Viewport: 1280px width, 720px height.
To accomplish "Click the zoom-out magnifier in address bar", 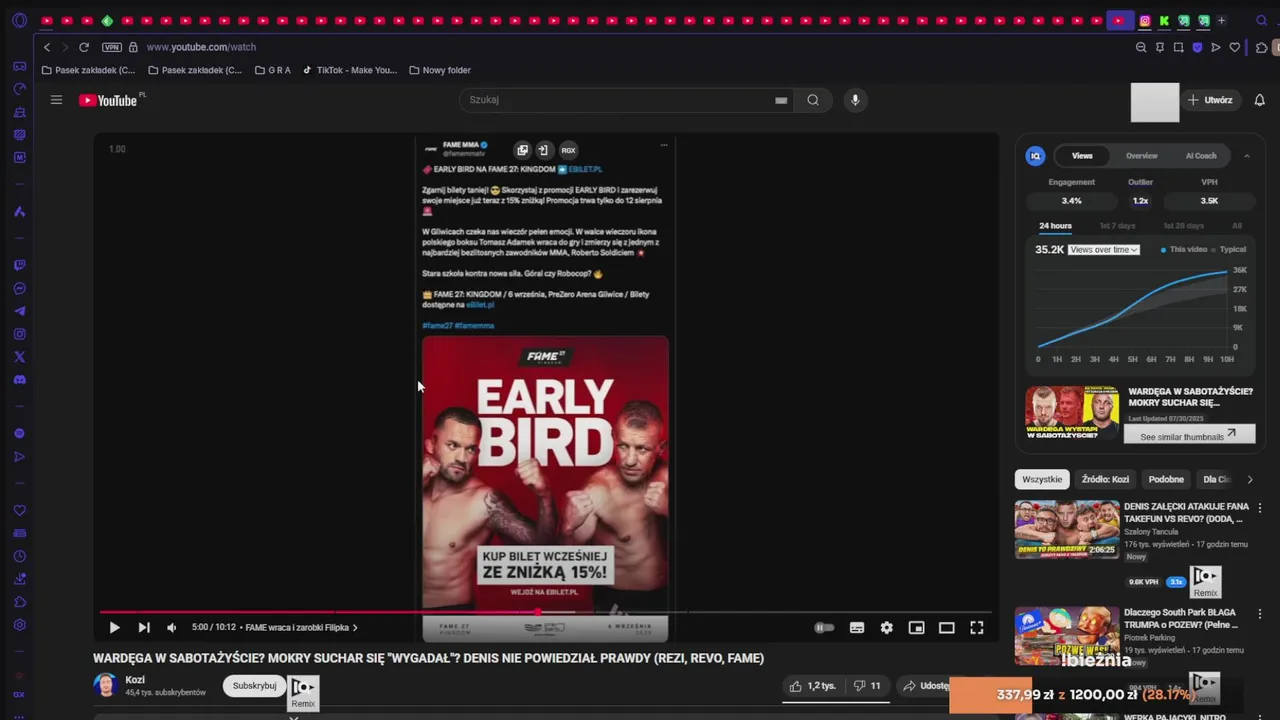I will [x=1141, y=47].
